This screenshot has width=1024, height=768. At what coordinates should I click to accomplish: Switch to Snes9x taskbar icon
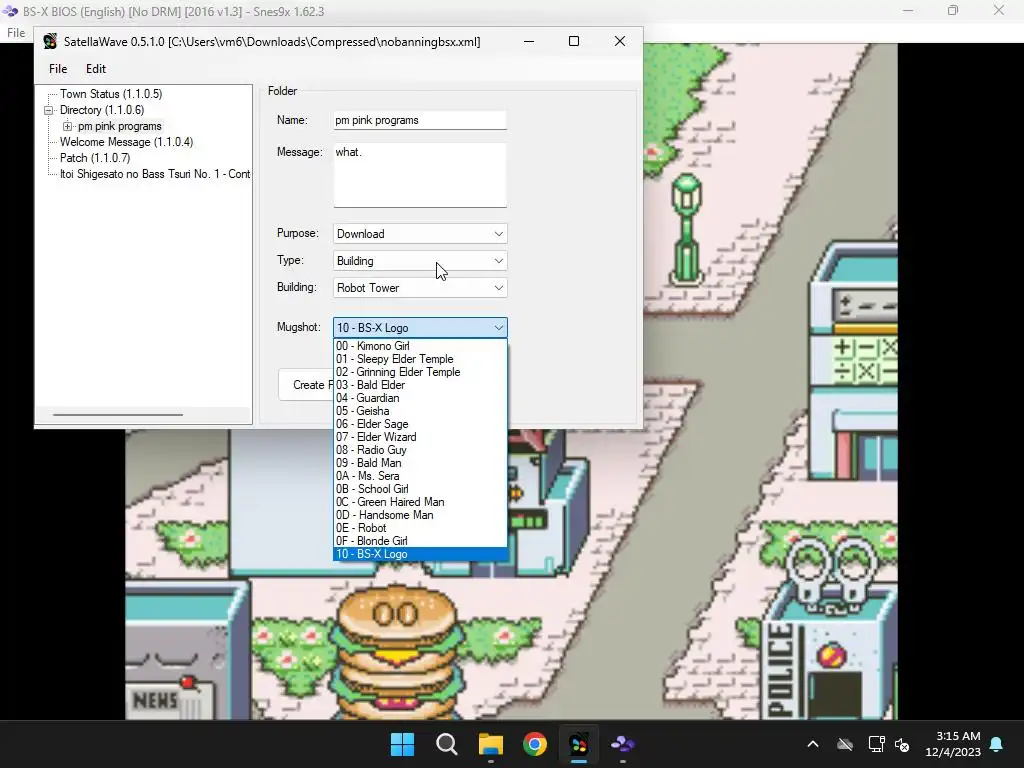[x=622, y=744]
